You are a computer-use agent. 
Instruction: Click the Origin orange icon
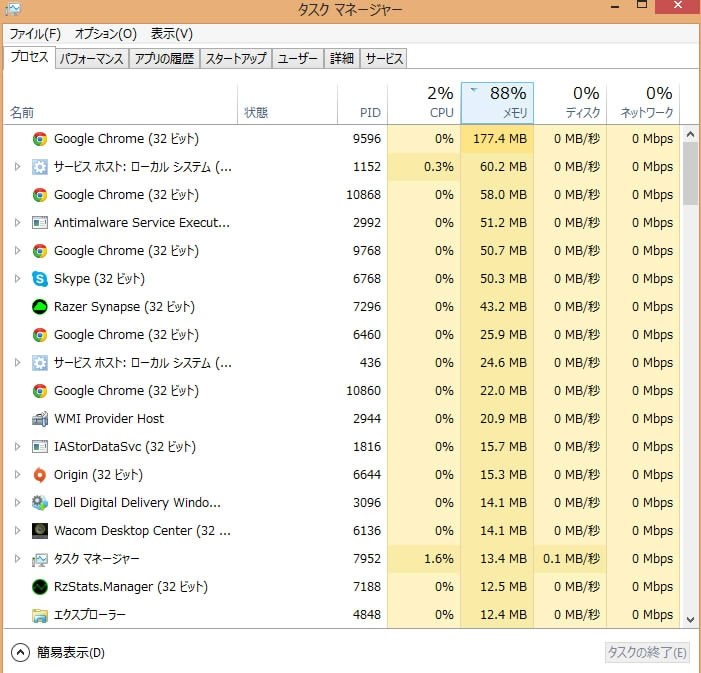point(40,475)
